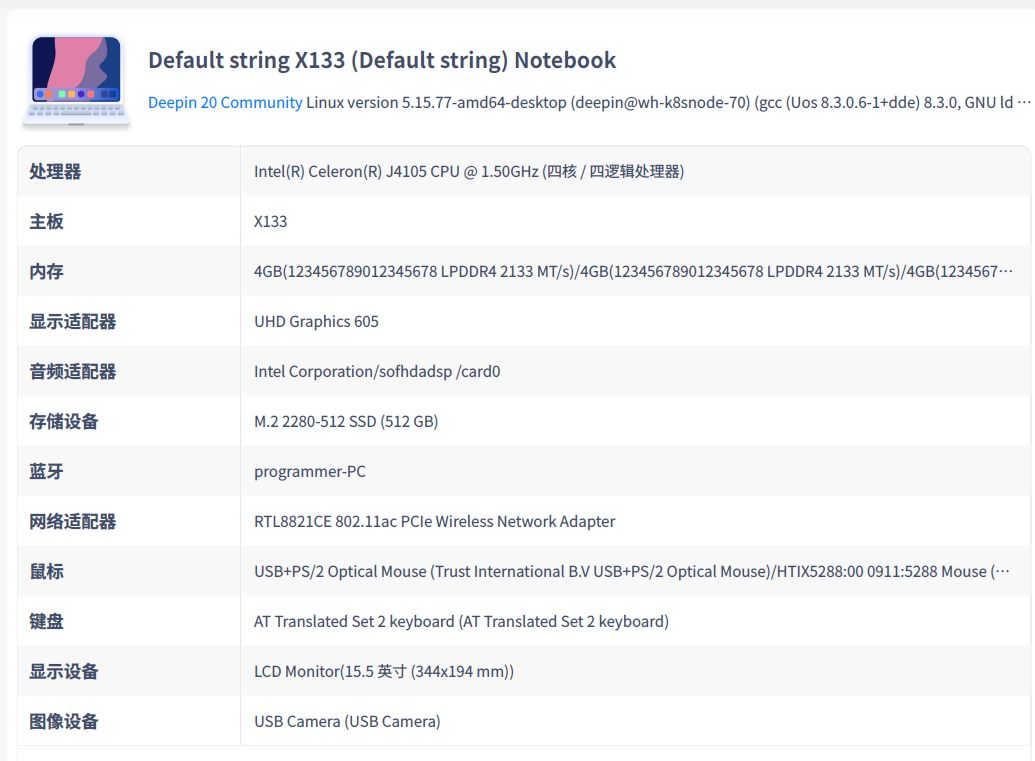Open the Deepin 20 Community link
The width and height of the screenshot is (1035, 761).
click(x=225, y=103)
